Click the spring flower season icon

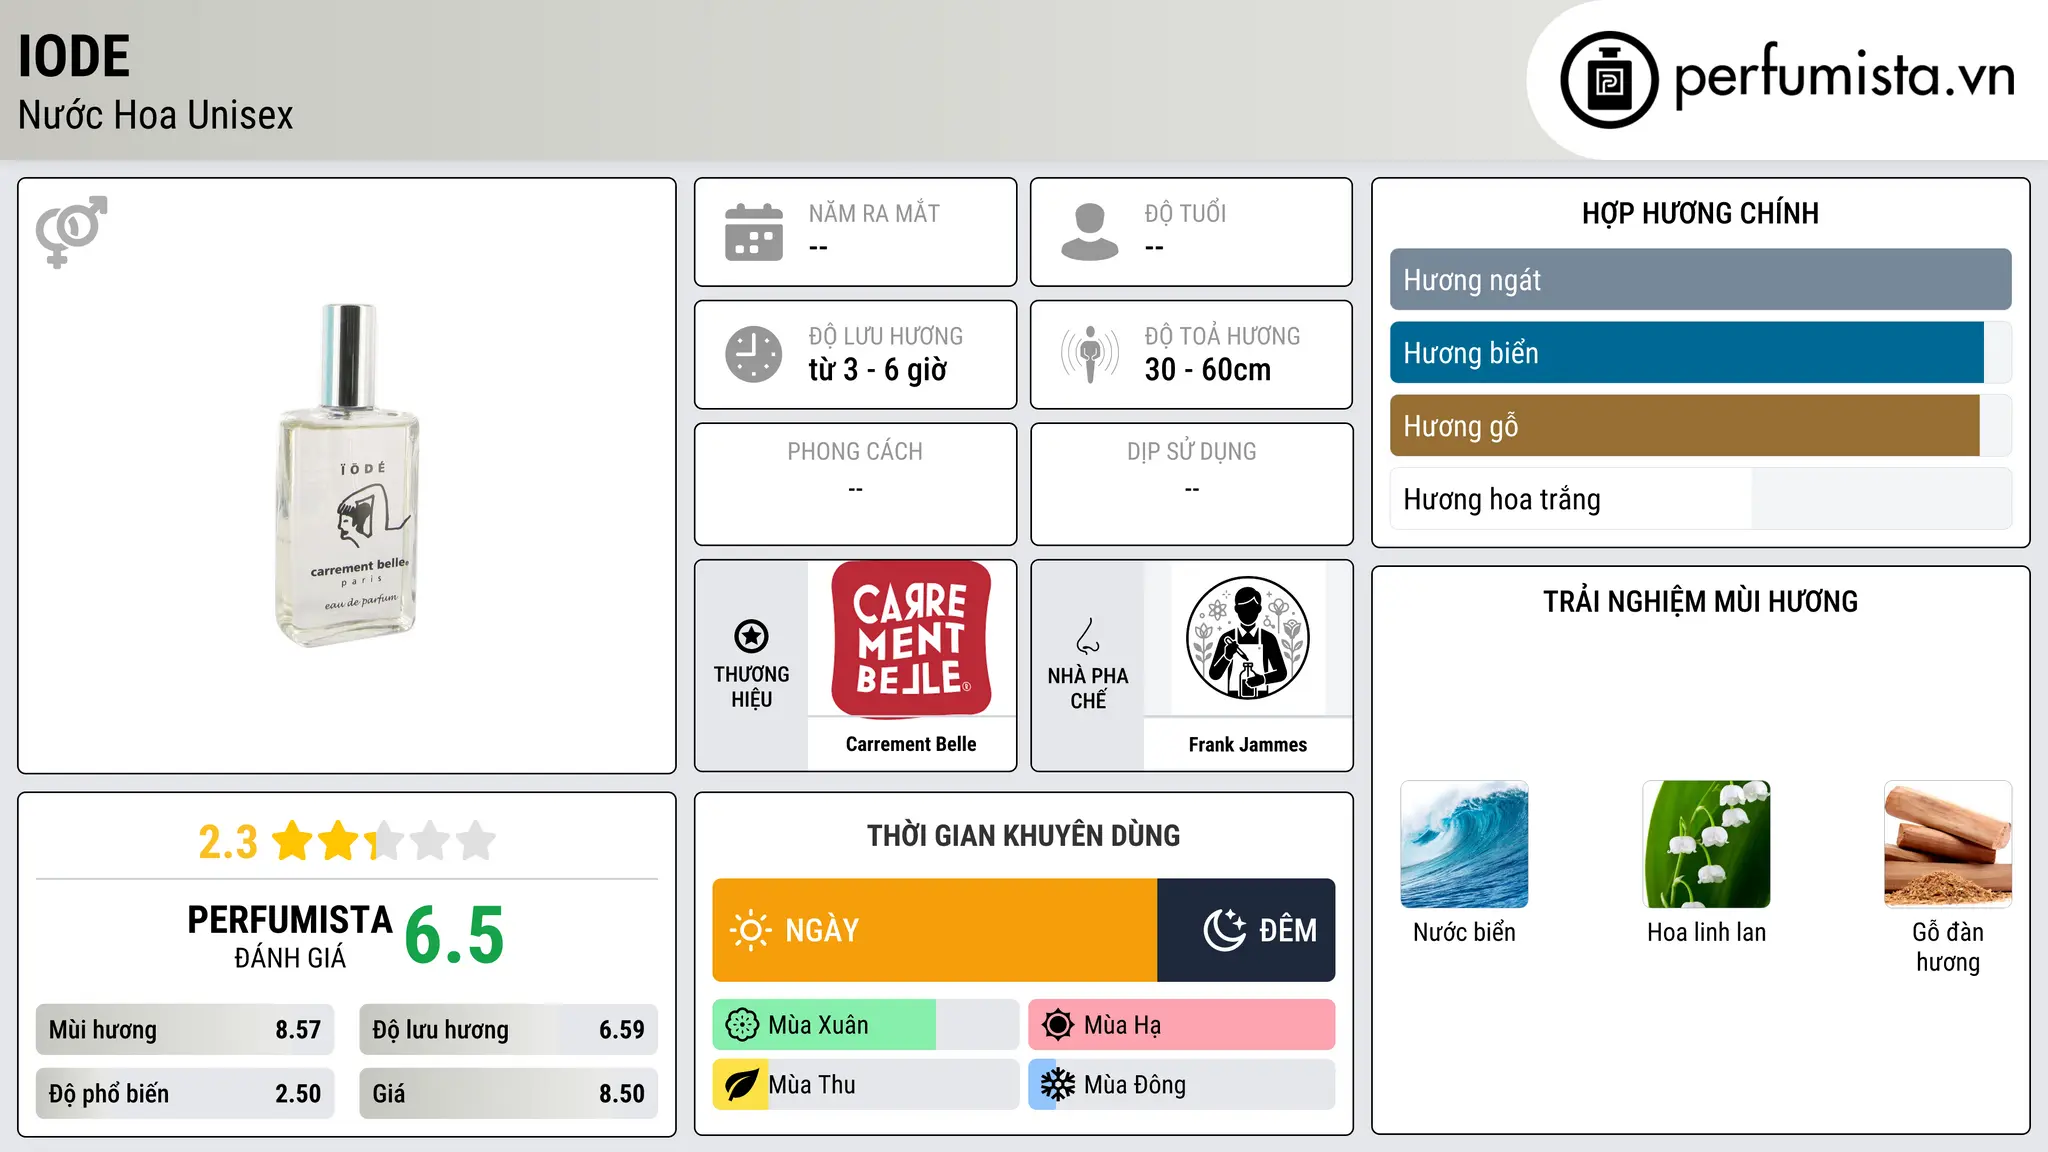(x=742, y=1025)
